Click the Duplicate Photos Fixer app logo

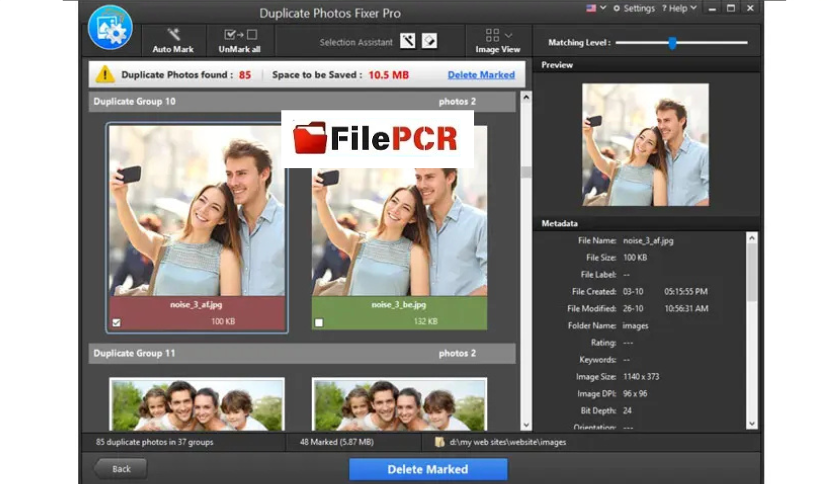(110, 28)
